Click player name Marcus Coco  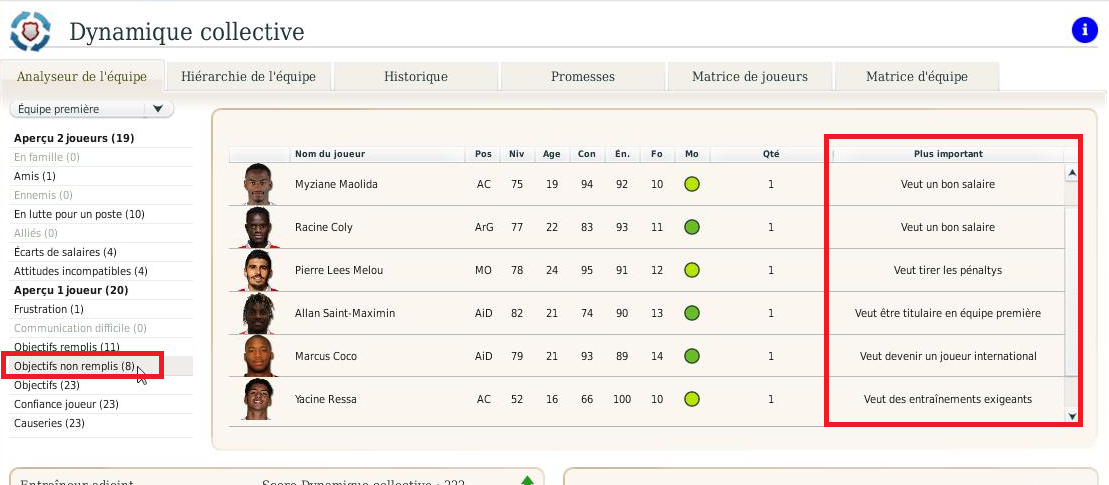coord(325,356)
